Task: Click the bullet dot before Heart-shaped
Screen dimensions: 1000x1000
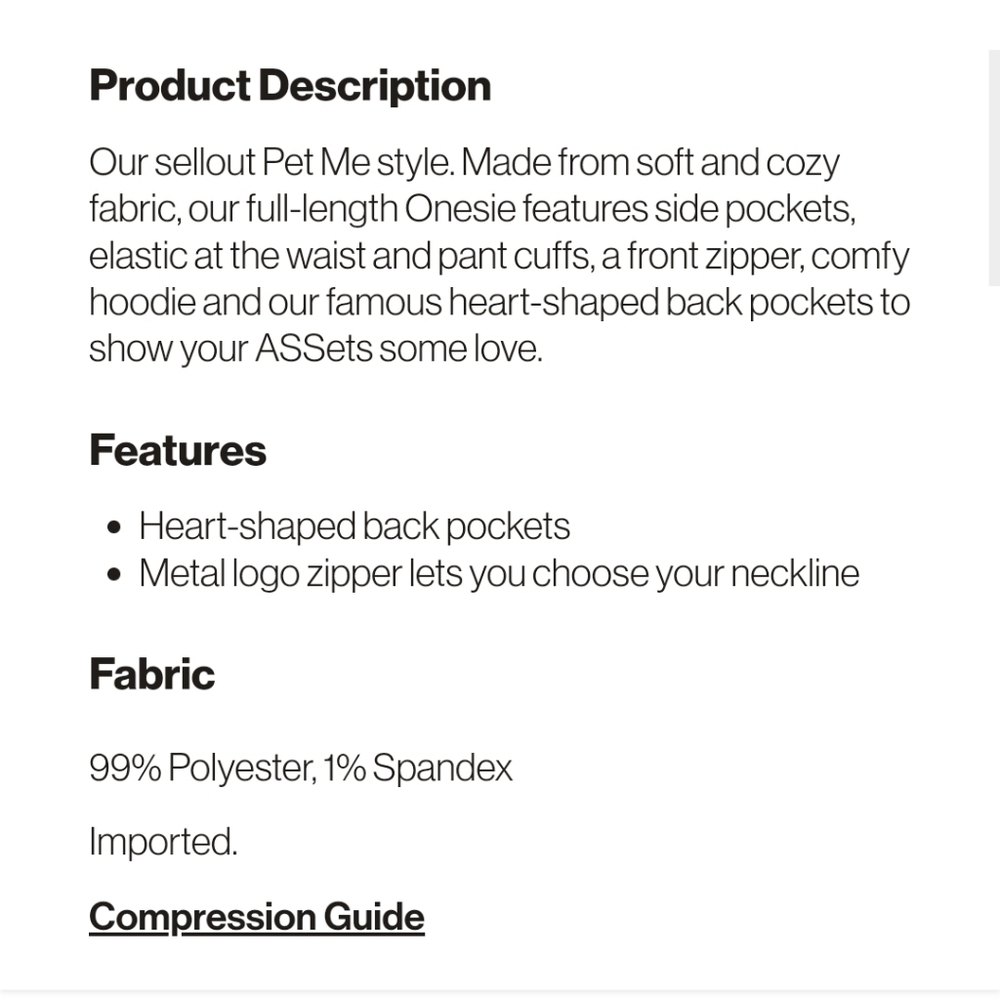Action: 114,528
